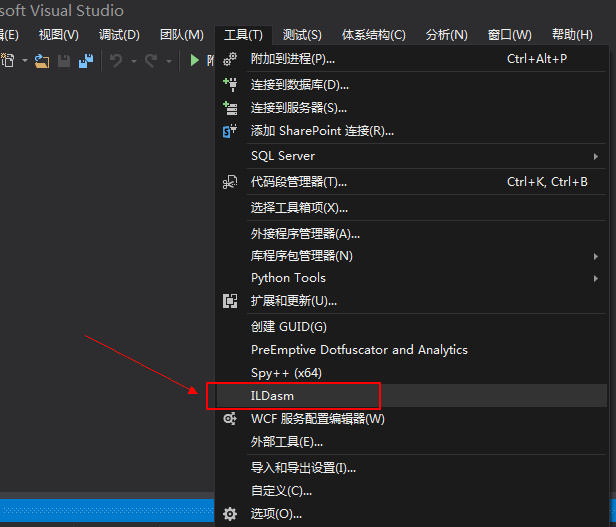The image size is (616, 527).
Task: Click the Save All toolbar icon
Action: pos(86,61)
